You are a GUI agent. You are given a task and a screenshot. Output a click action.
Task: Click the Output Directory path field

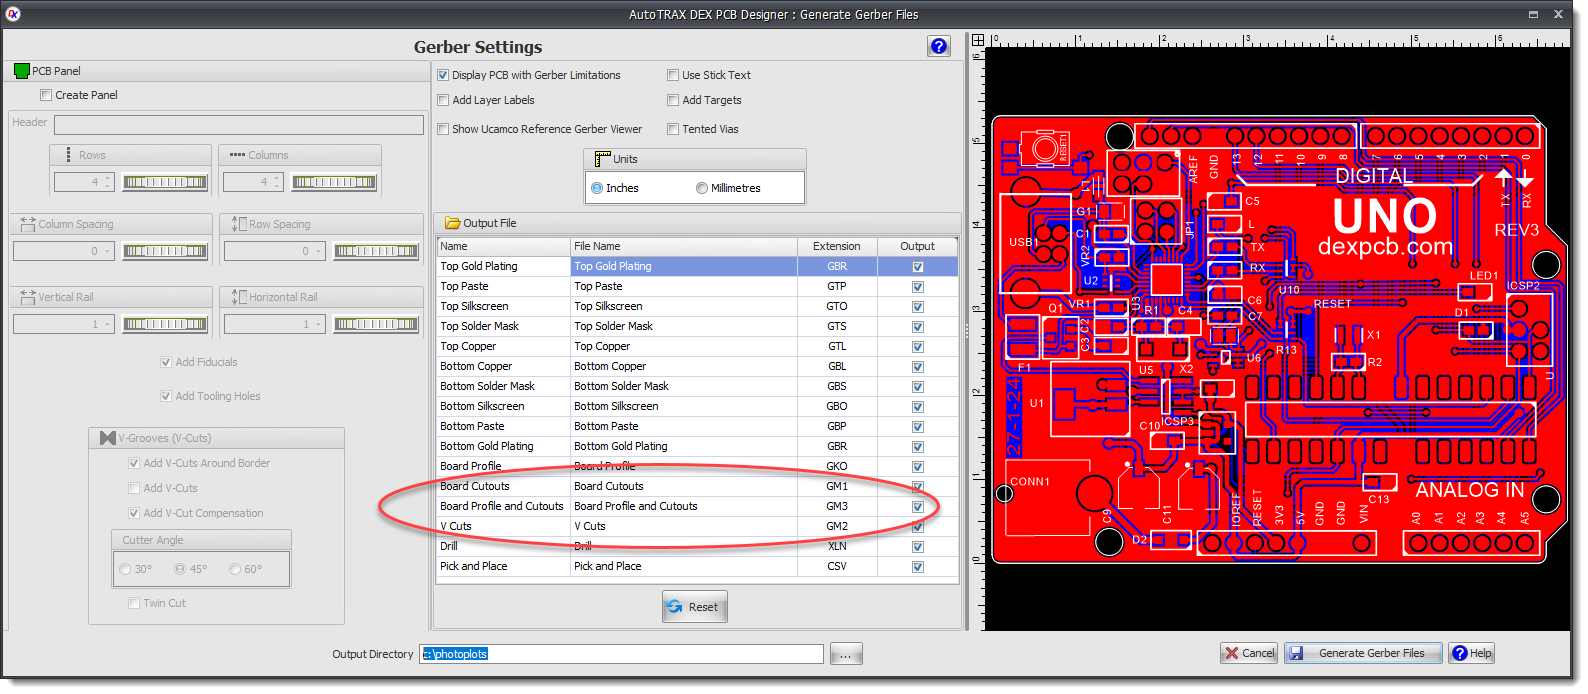[621, 654]
